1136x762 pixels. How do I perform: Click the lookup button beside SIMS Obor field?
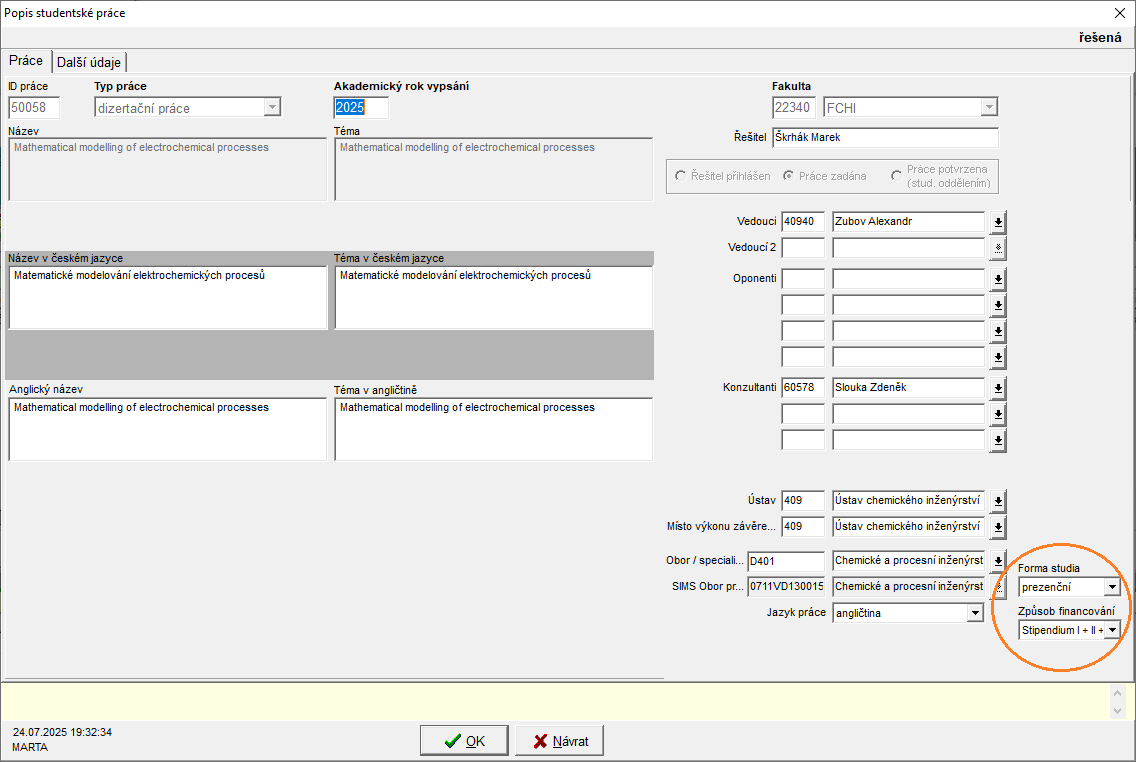tap(998, 587)
